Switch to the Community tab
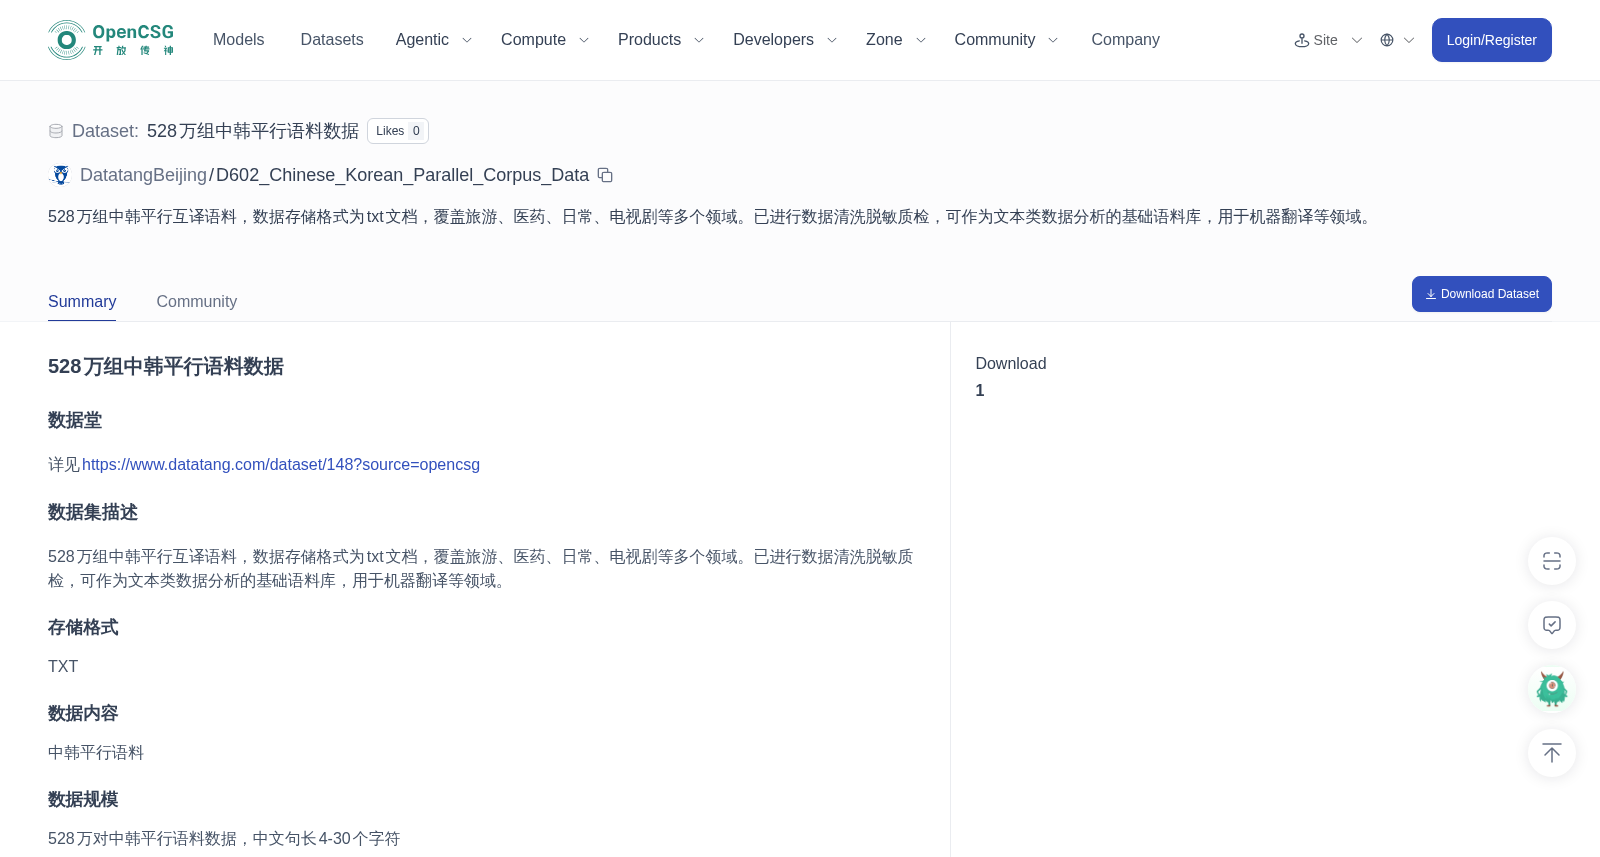Image resolution: width=1600 pixels, height=857 pixels. (197, 302)
